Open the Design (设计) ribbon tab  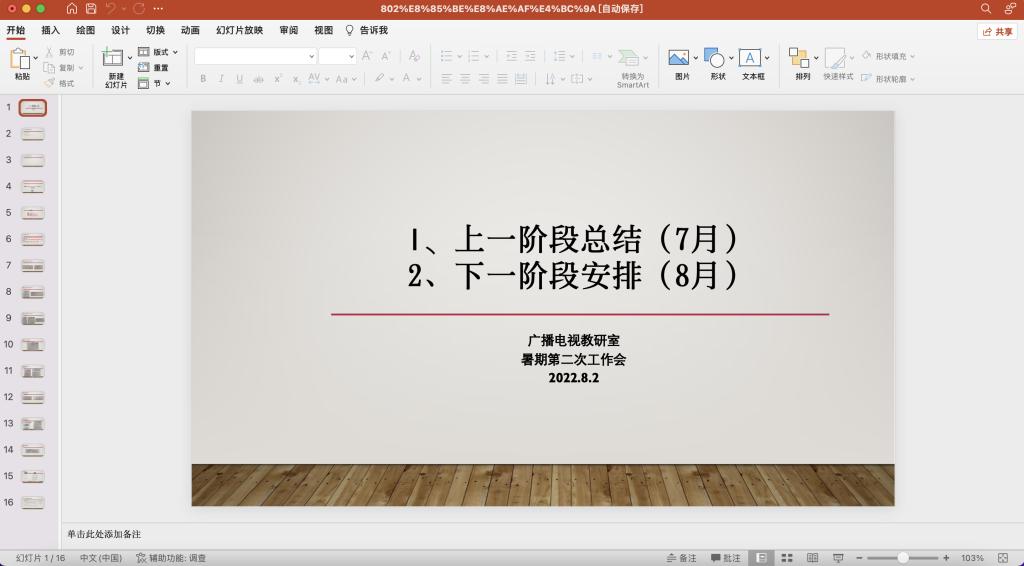click(x=120, y=30)
